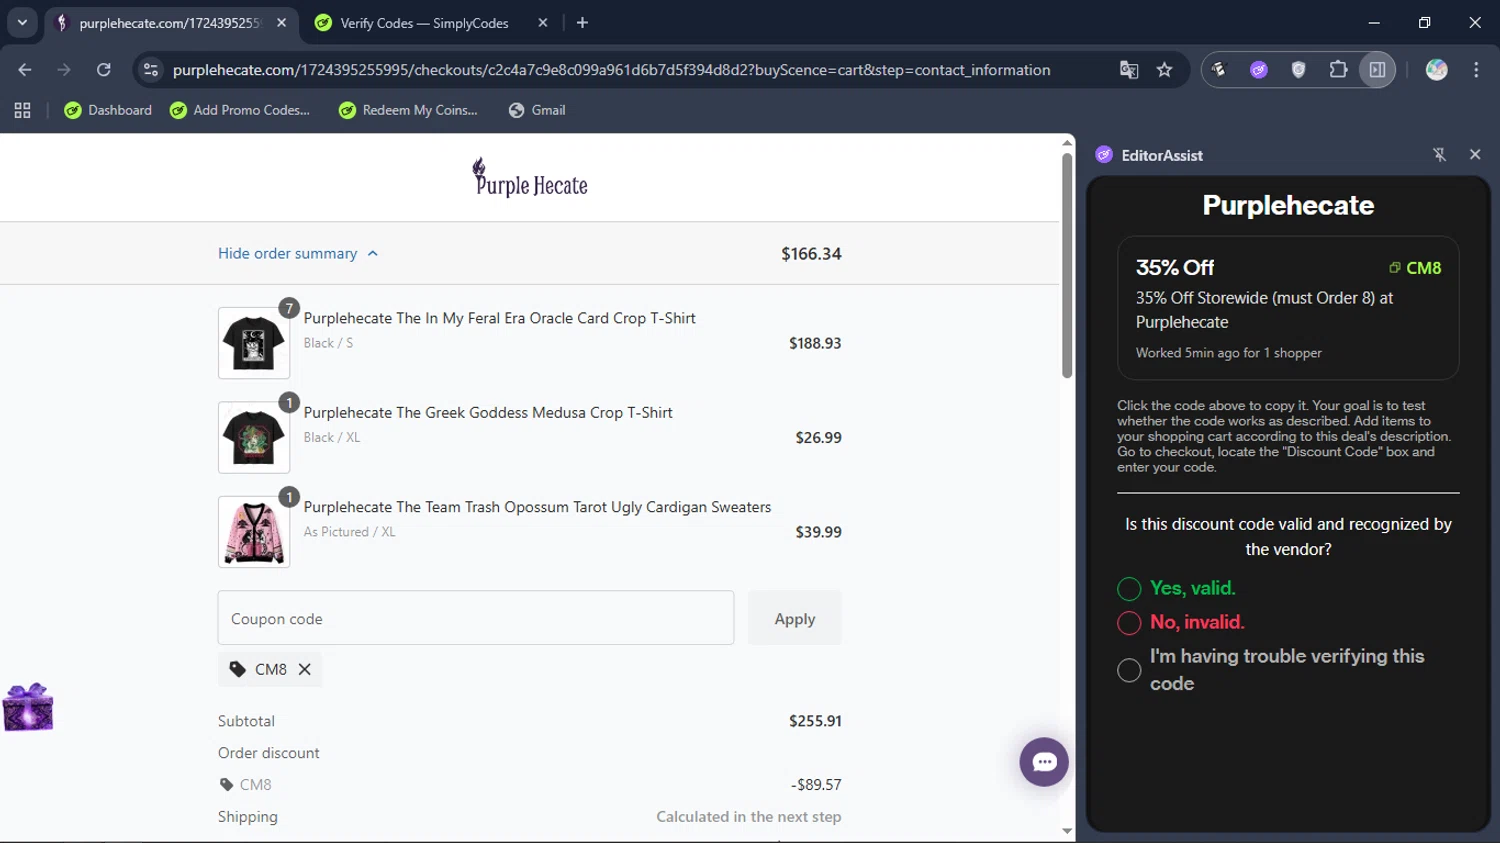The image size is (1500, 843).
Task: Switch to the Verify Codes — SimplyCodes tab
Action: [x=424, y=23]
